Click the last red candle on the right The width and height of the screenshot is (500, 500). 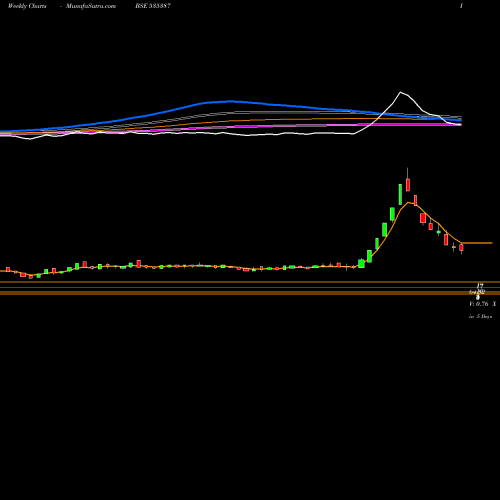(x=461, y=247)
